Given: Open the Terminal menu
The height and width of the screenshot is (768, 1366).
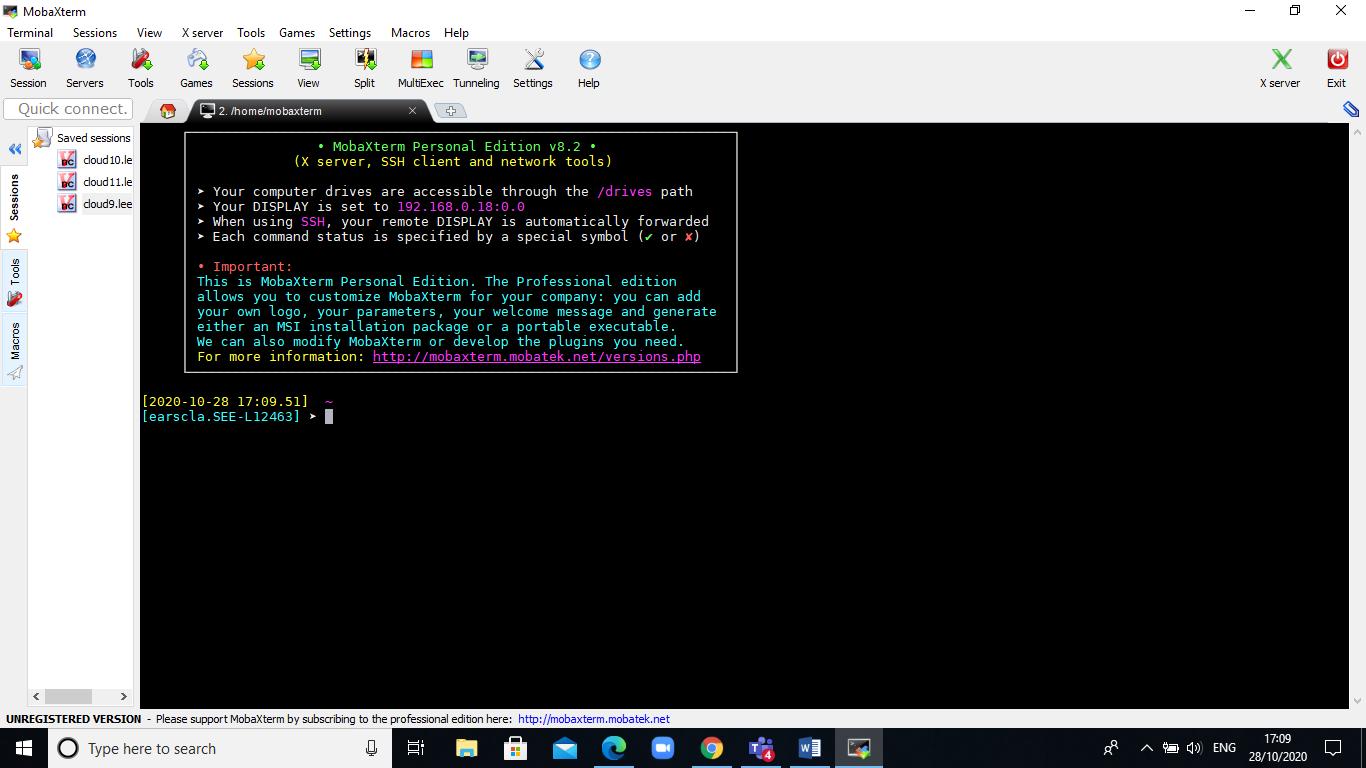Looking at the screenshot, I should (29, 32).
